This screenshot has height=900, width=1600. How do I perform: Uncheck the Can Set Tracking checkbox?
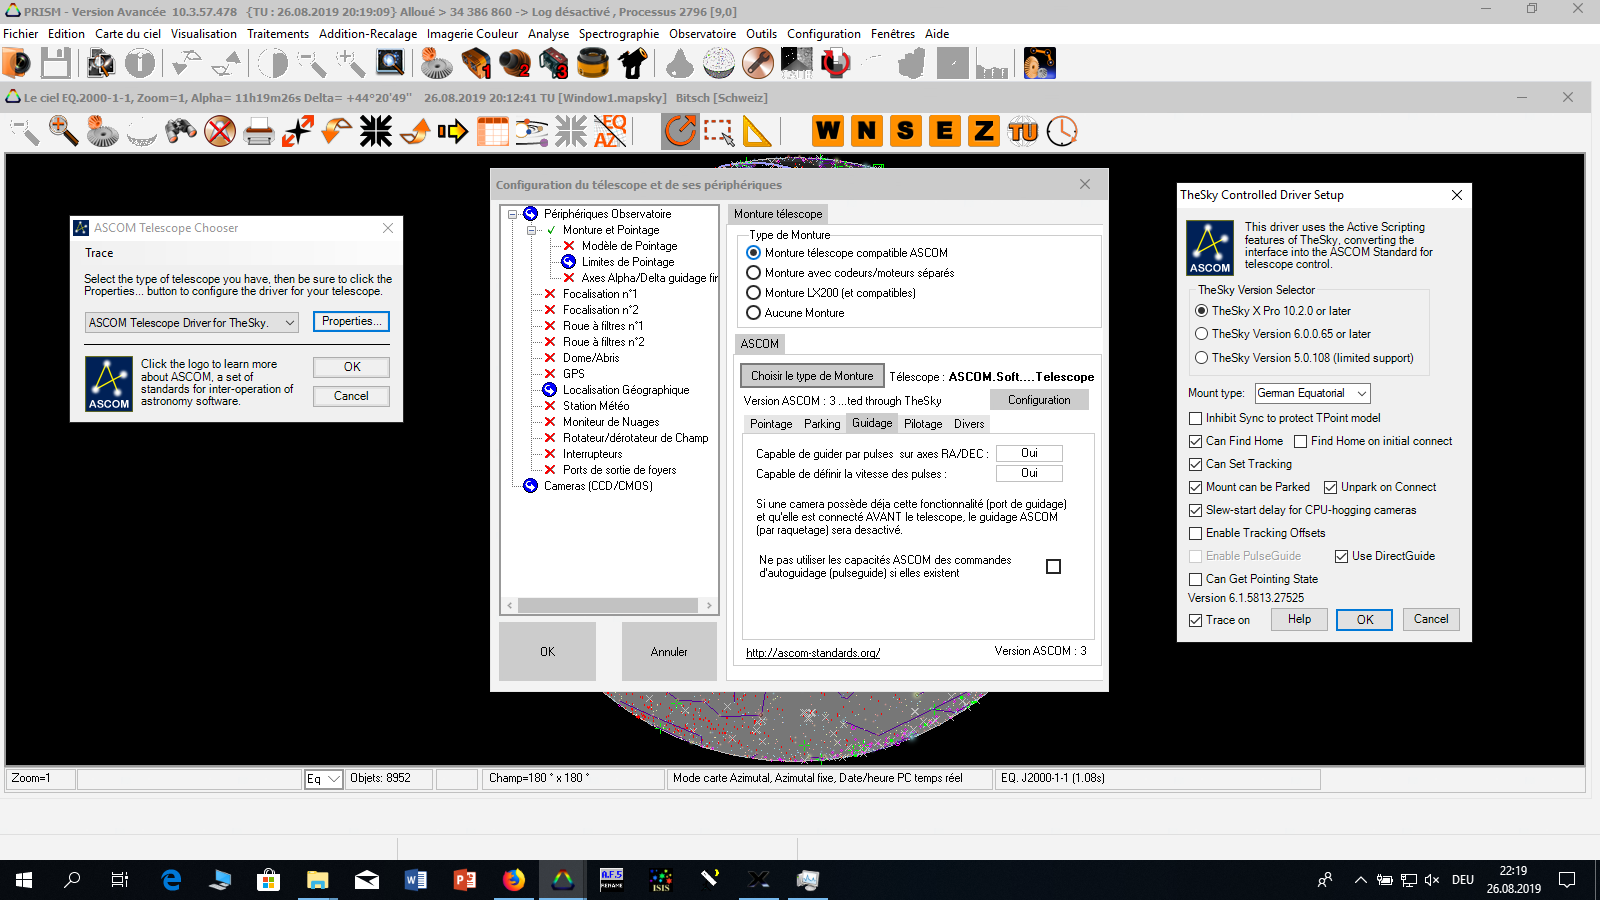[x=1195, y=464]
